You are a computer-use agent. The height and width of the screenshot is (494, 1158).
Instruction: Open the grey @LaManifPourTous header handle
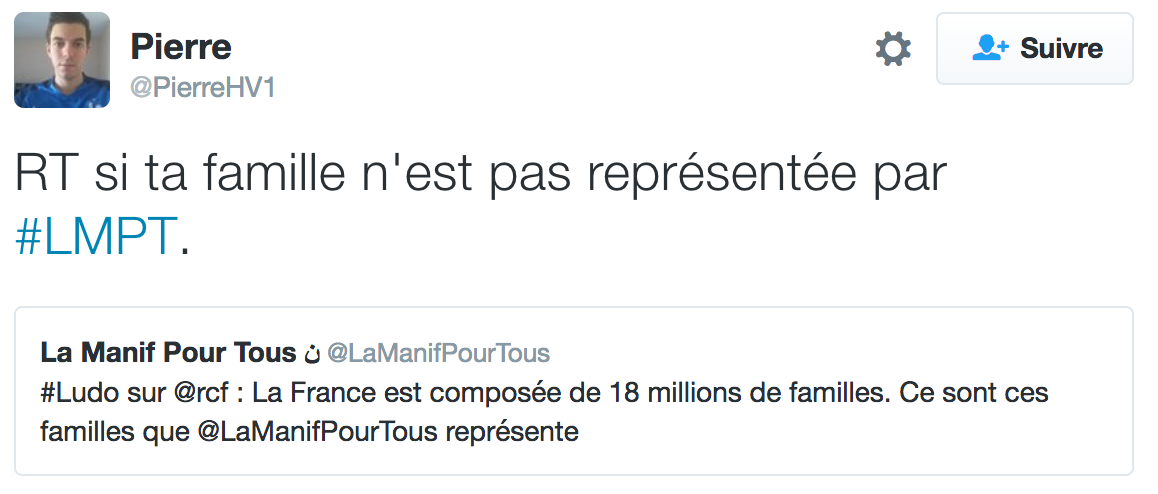coord(438,353)
